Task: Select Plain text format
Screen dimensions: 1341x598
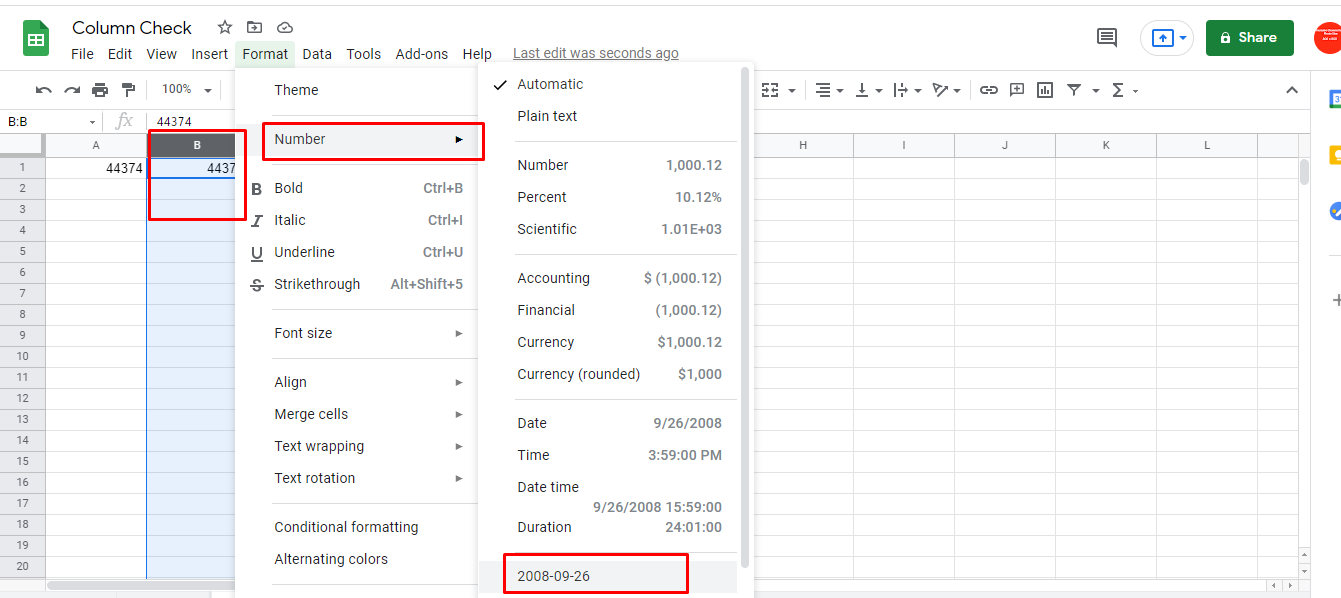Action: click(609, 116)
